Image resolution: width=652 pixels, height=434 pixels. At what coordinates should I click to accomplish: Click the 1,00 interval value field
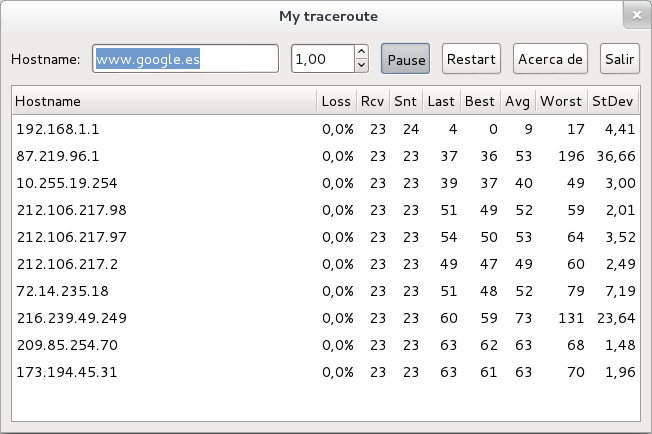(x=323, y=59)
